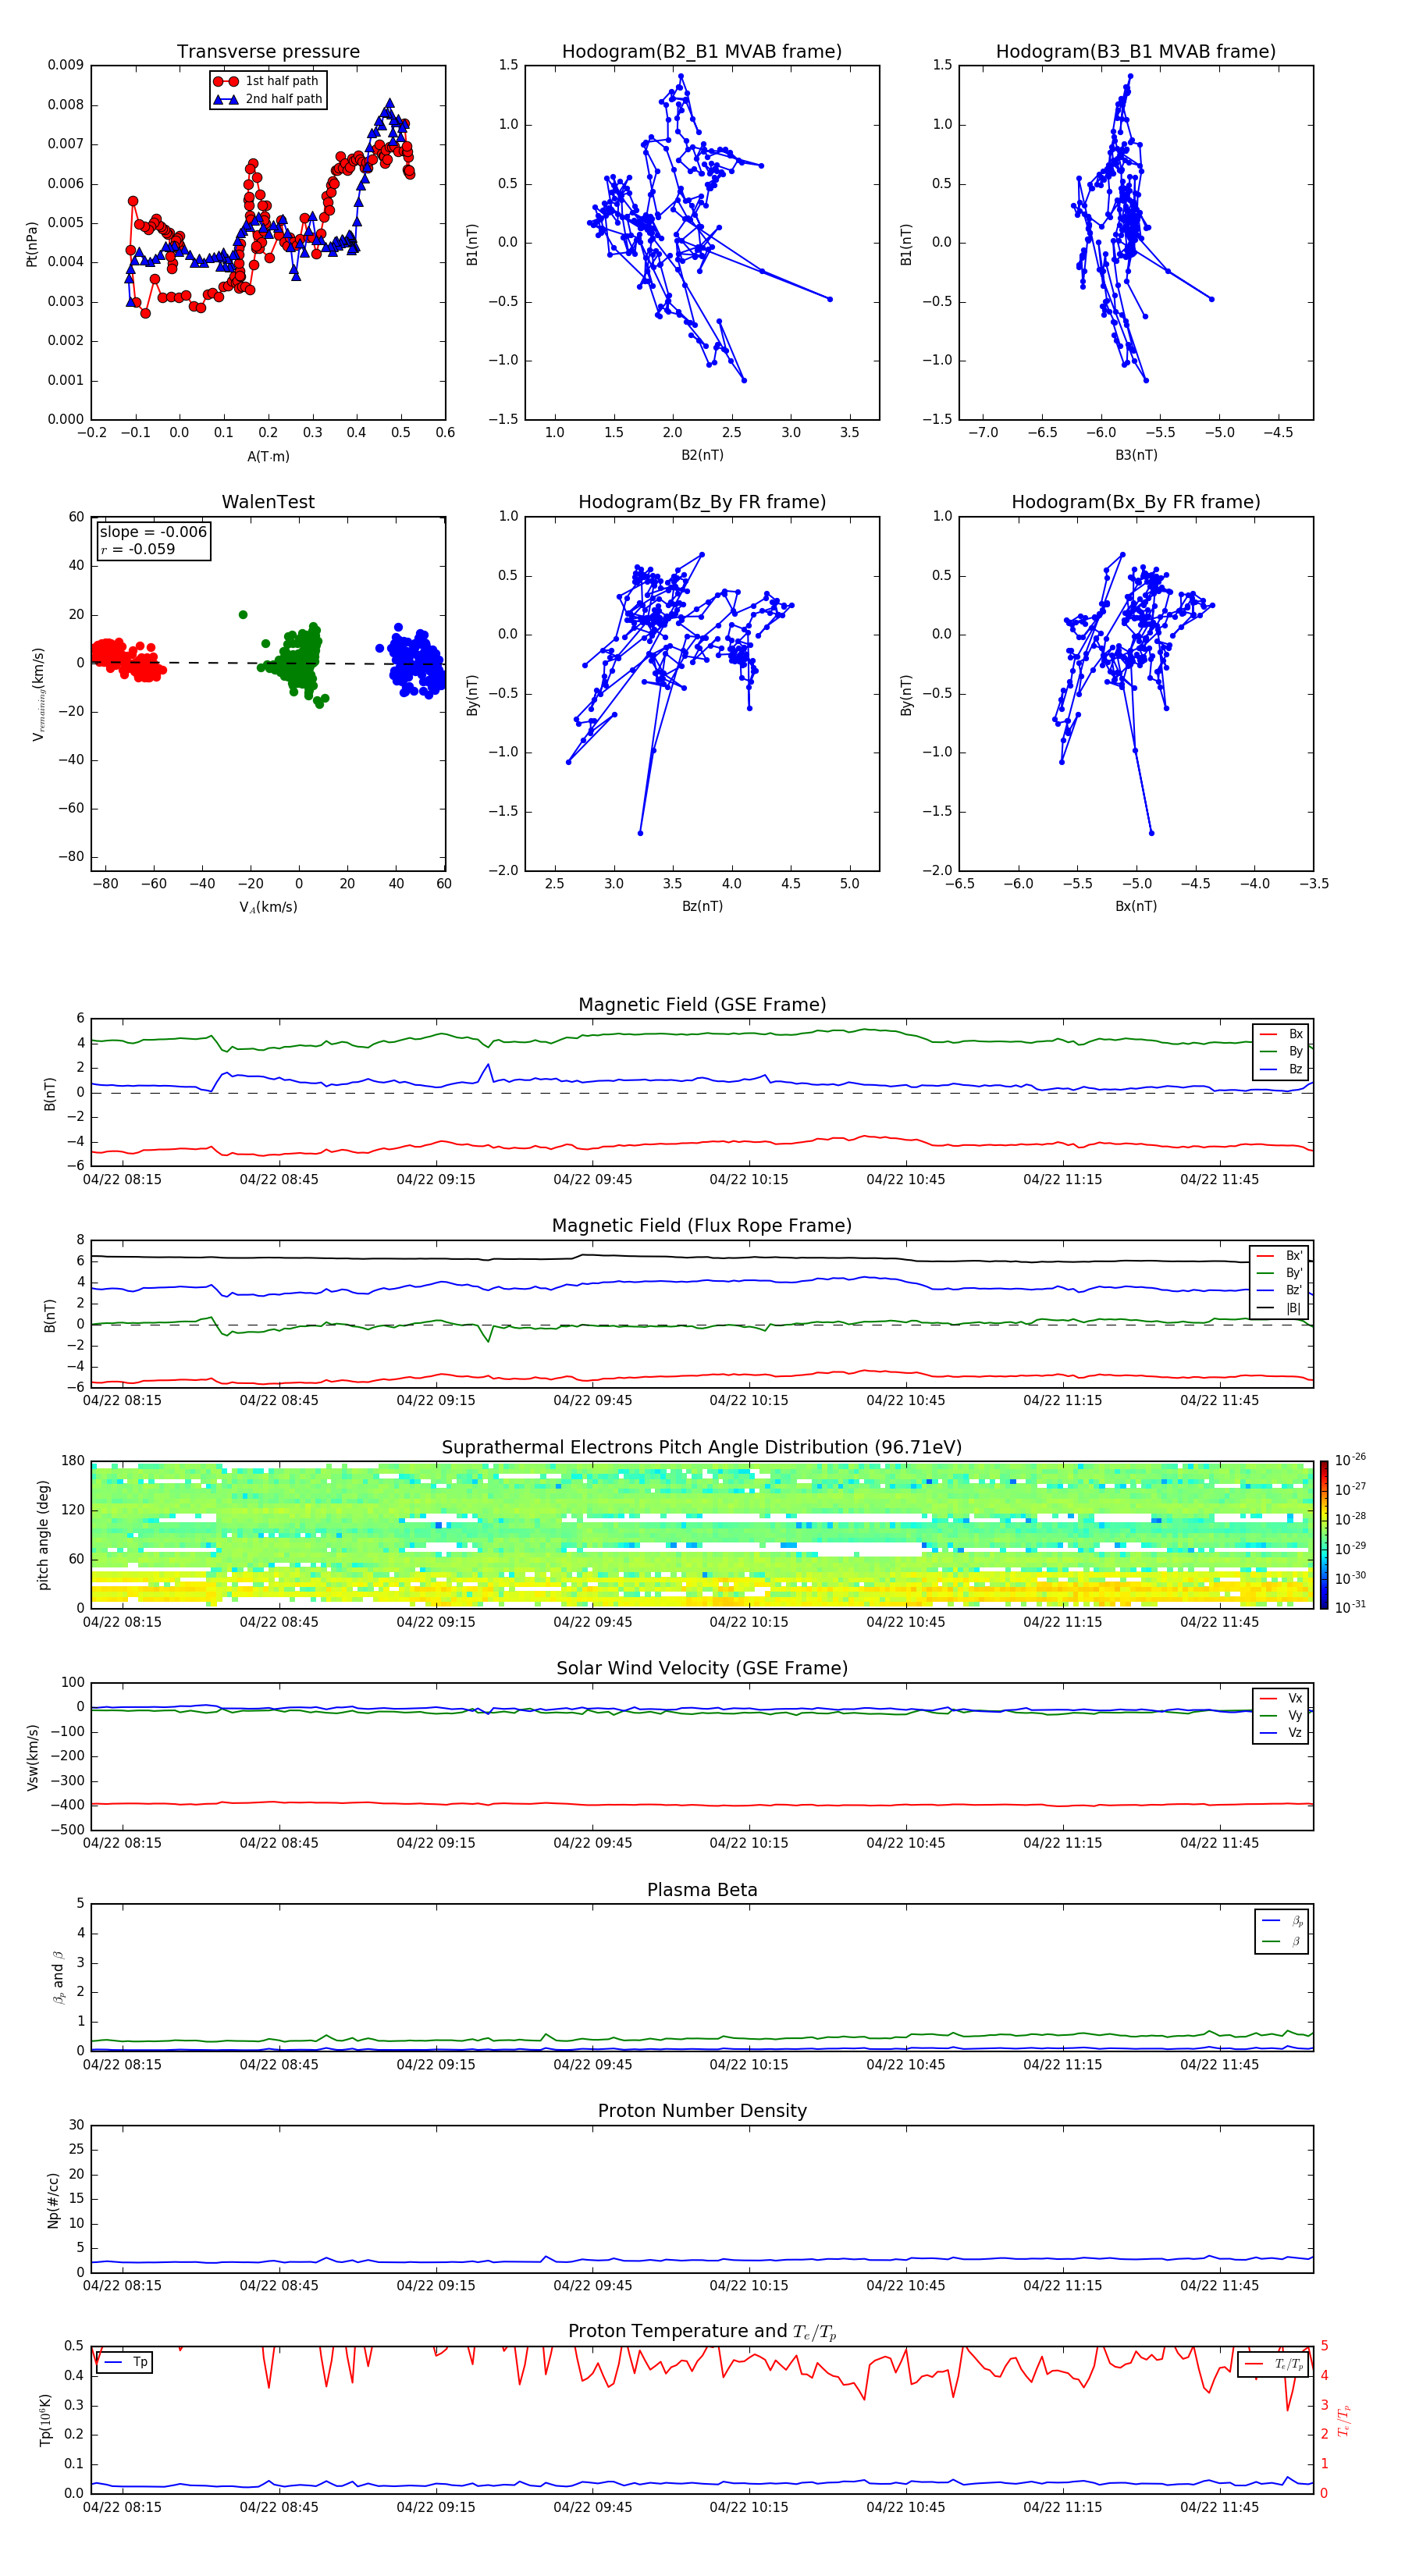
Task: Click the 'Tp(10^6K)' y-axis label
Action: coord(45,2420)
